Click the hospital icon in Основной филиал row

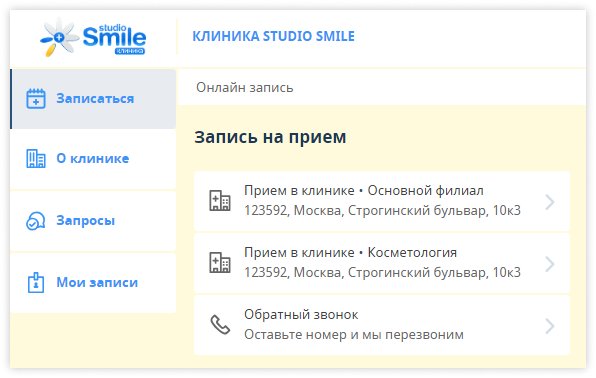[220, 200]
